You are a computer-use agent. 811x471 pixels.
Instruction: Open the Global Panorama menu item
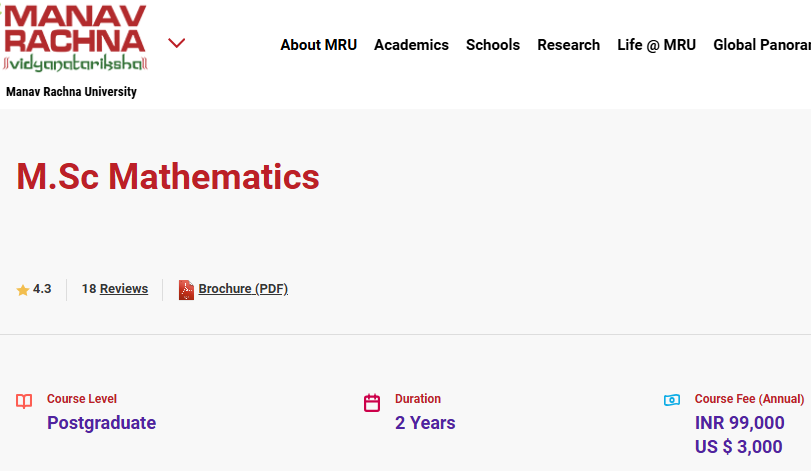pyautogui.click(x=761, y=45)
